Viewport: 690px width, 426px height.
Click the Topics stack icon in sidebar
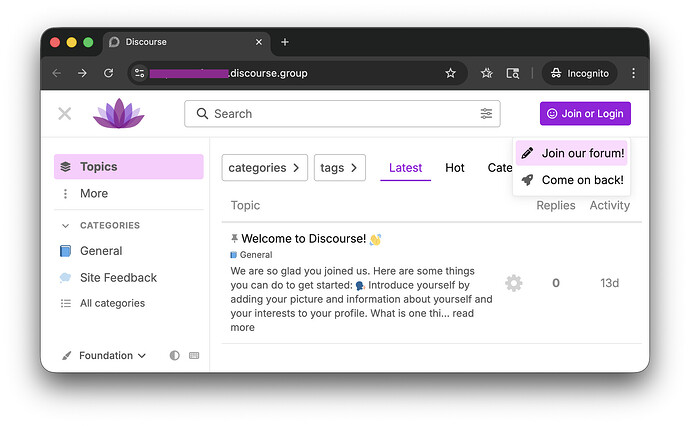click(66, 167)
